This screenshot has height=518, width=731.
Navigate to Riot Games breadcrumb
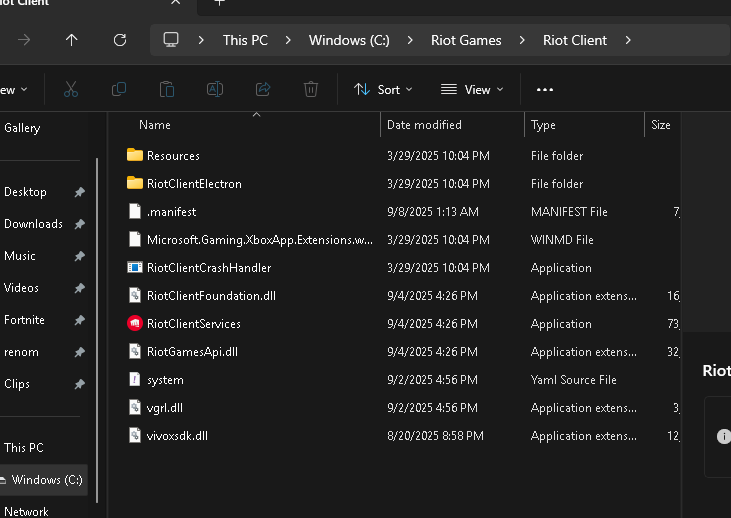tap(466, 40)
